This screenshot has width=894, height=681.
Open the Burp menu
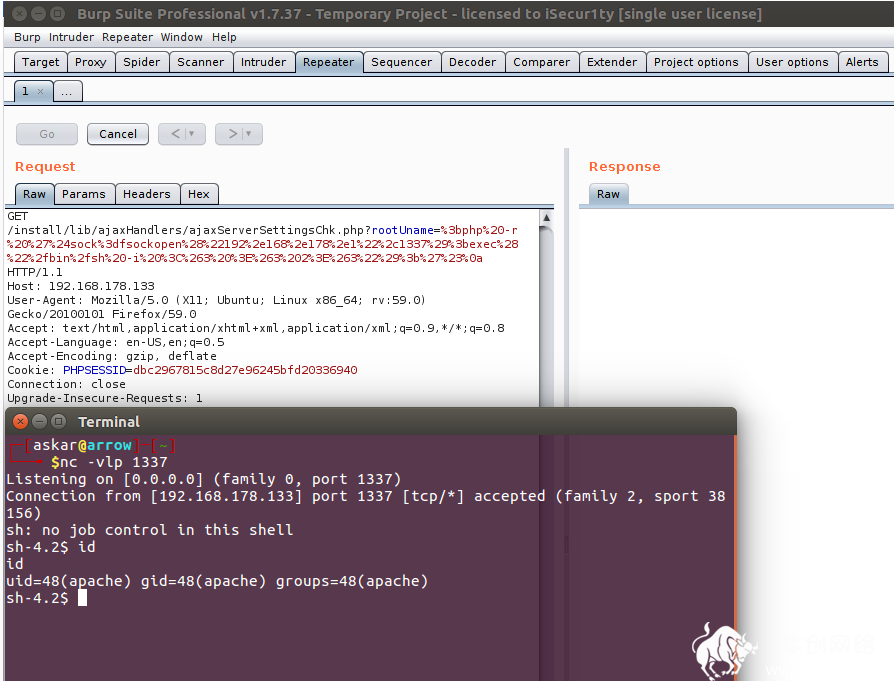point(27,37)
